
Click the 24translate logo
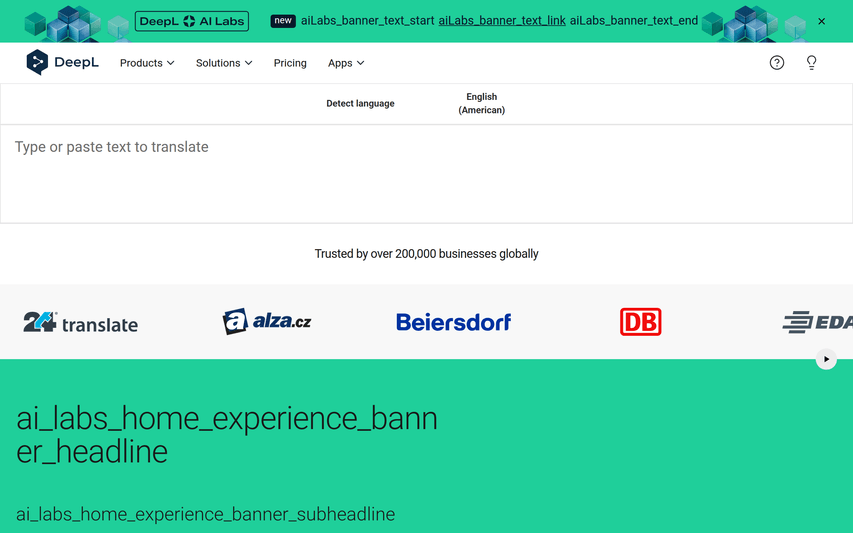[81, 322]
